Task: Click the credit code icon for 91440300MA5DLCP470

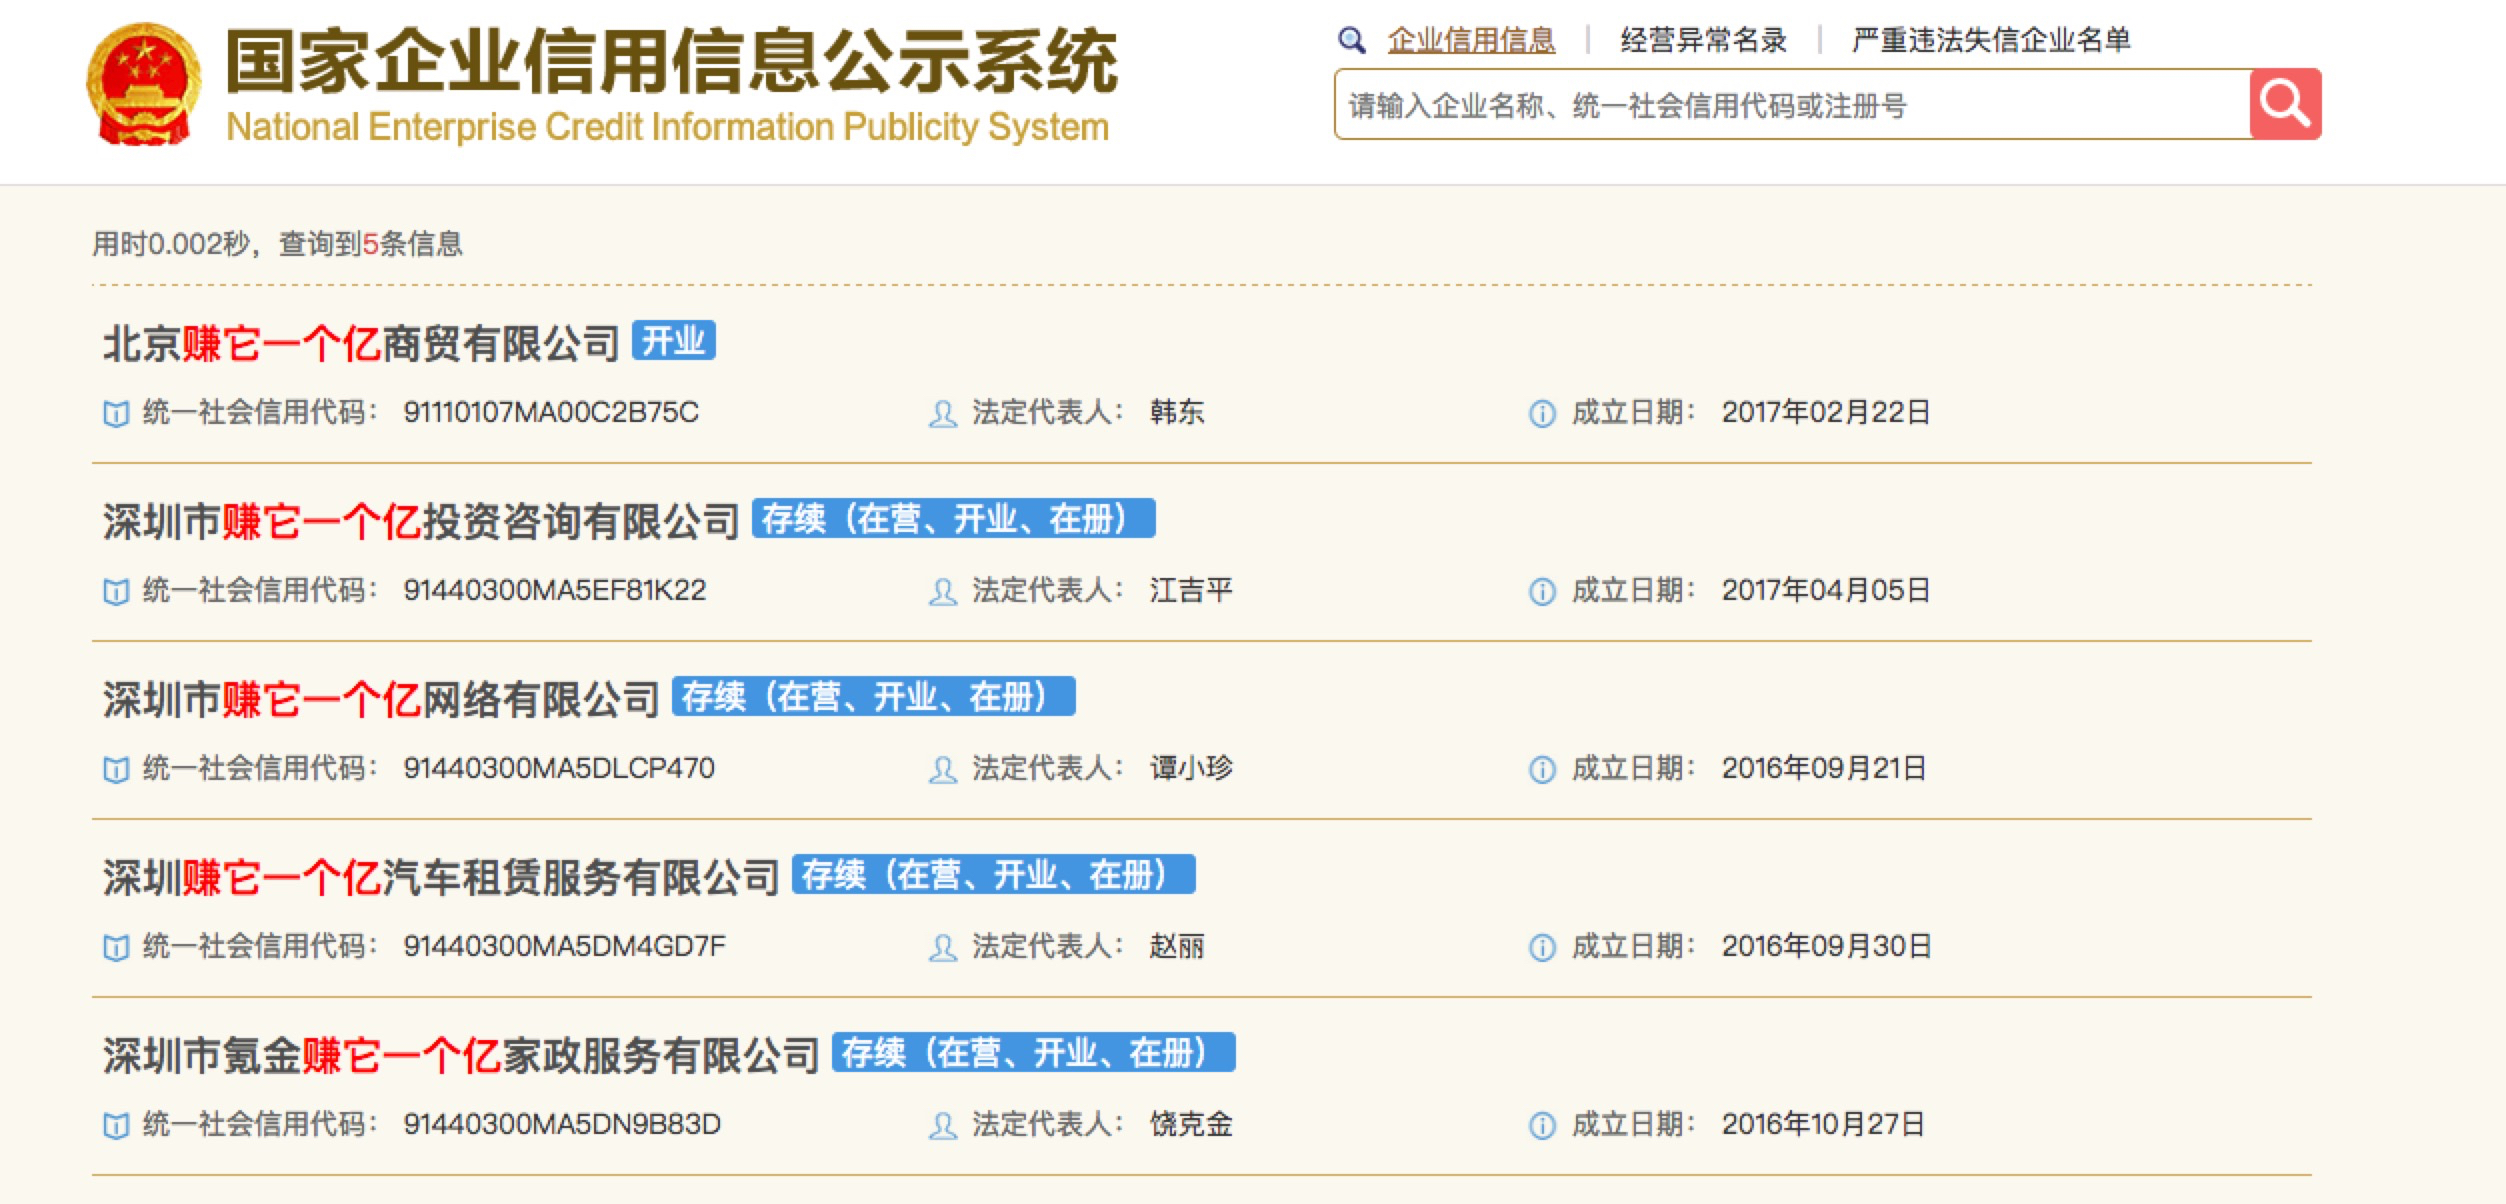Action: 116,769
